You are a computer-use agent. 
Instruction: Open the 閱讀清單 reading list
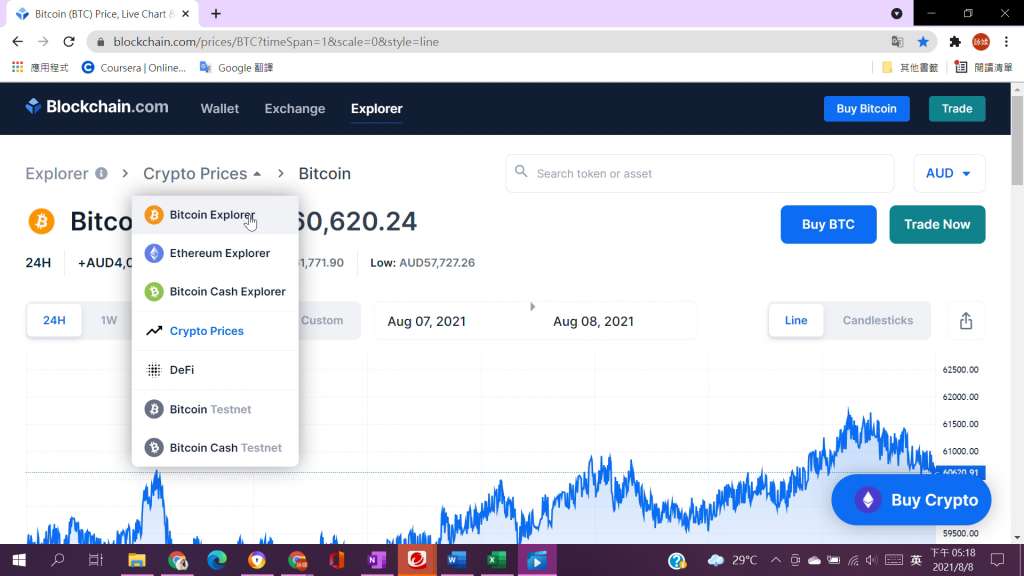tap(984, 68)
